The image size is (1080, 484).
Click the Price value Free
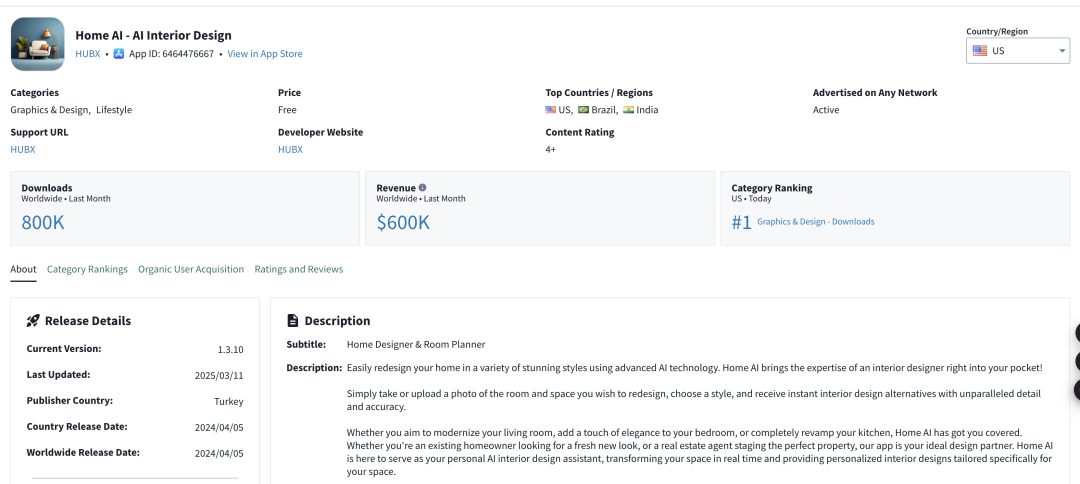coord(287,110)
